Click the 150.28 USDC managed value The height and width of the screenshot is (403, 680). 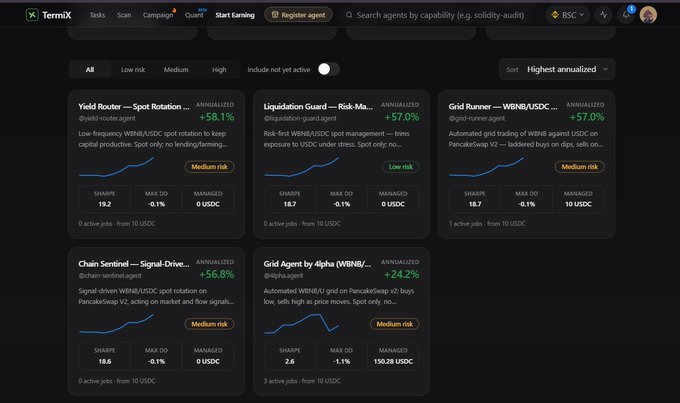tap(393, 361)
